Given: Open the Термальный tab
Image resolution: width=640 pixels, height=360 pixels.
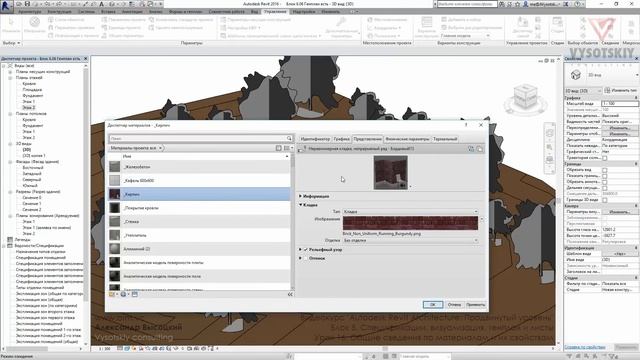Looking at the screenshot, I should 445,139.
